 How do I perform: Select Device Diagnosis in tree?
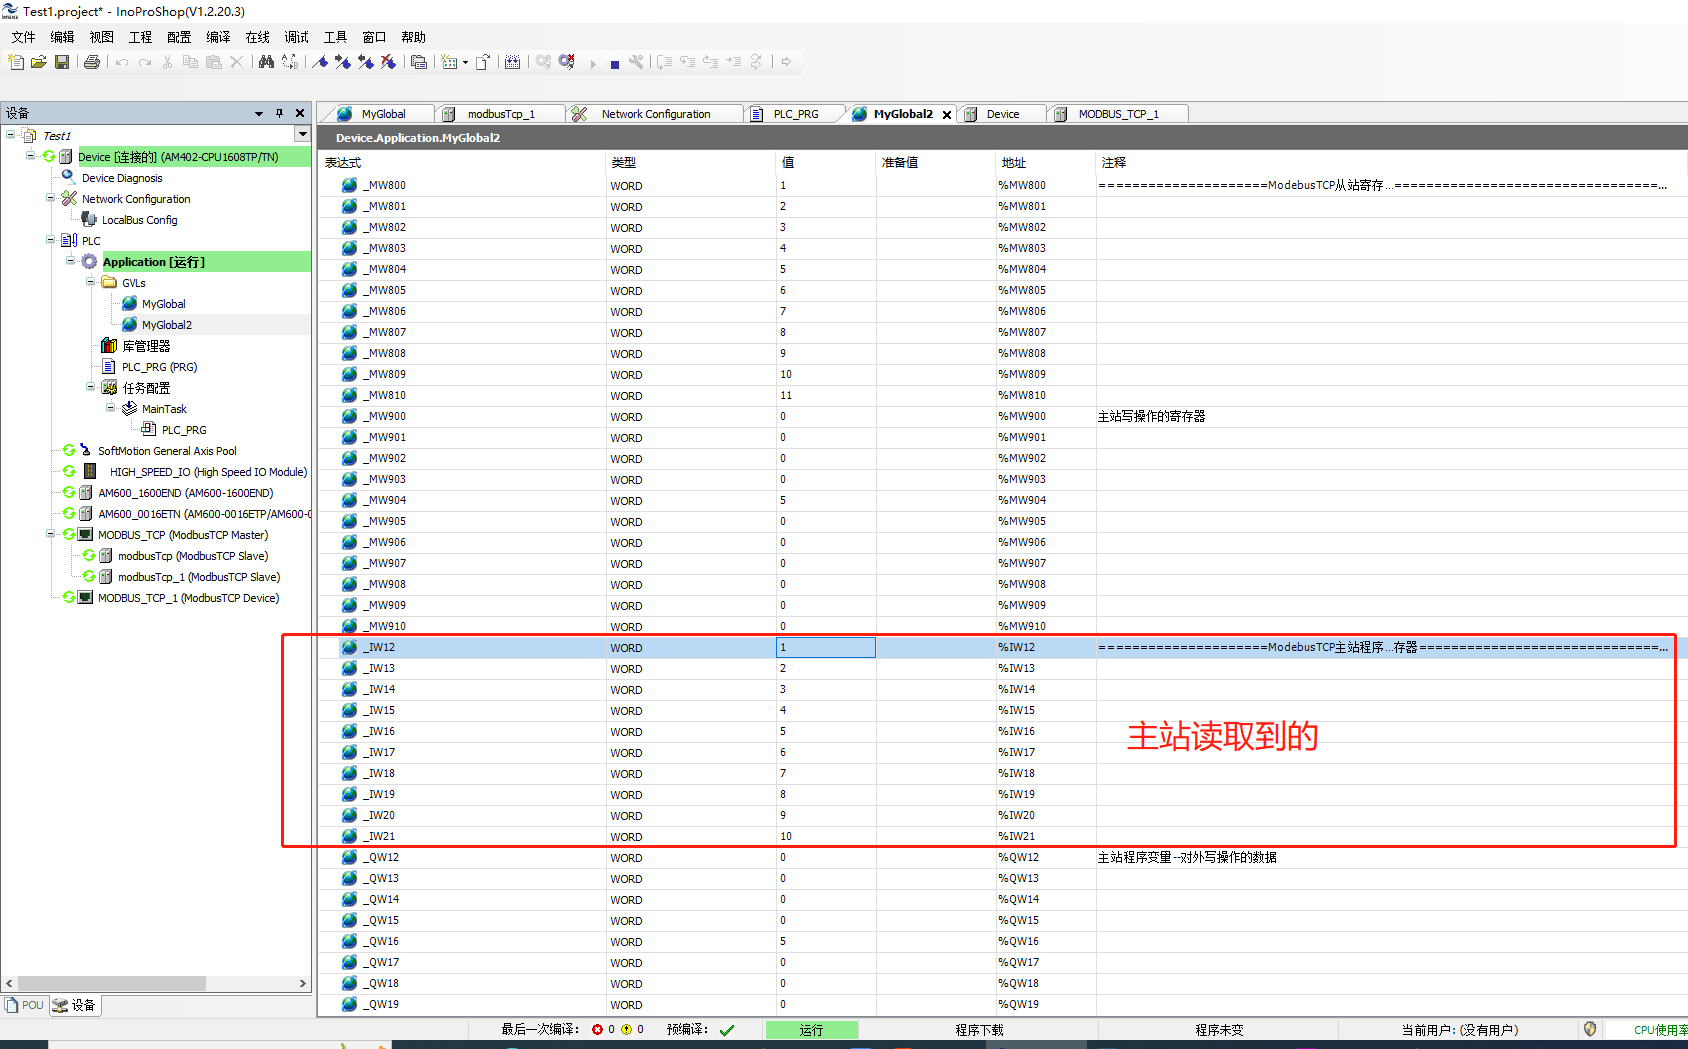click(x=122, y=178)
